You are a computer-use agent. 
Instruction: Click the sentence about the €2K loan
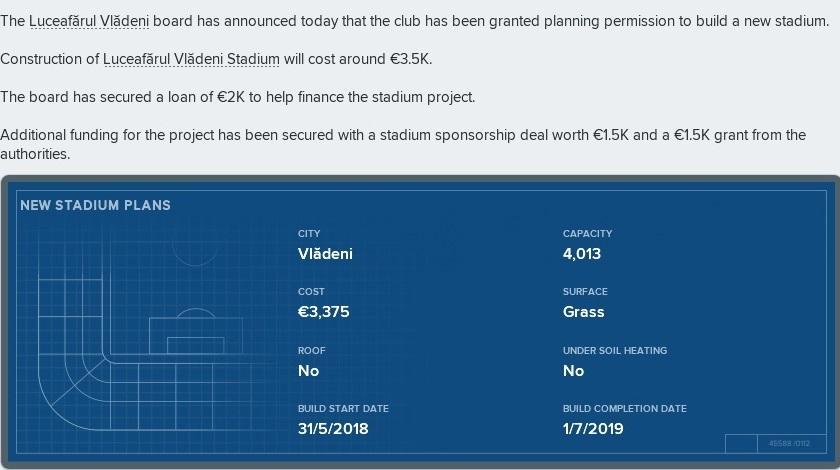tap(237, 97)
